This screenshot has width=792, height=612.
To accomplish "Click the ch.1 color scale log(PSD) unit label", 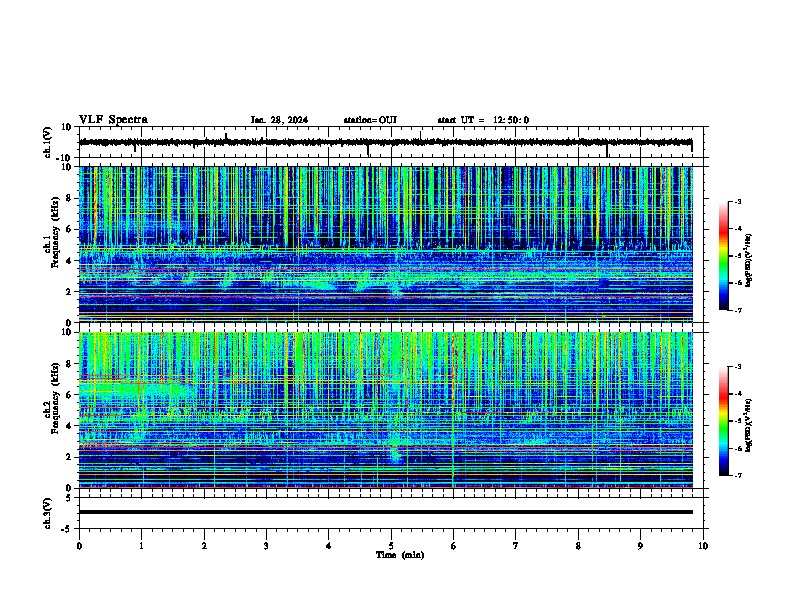I will tap(749, 261).
